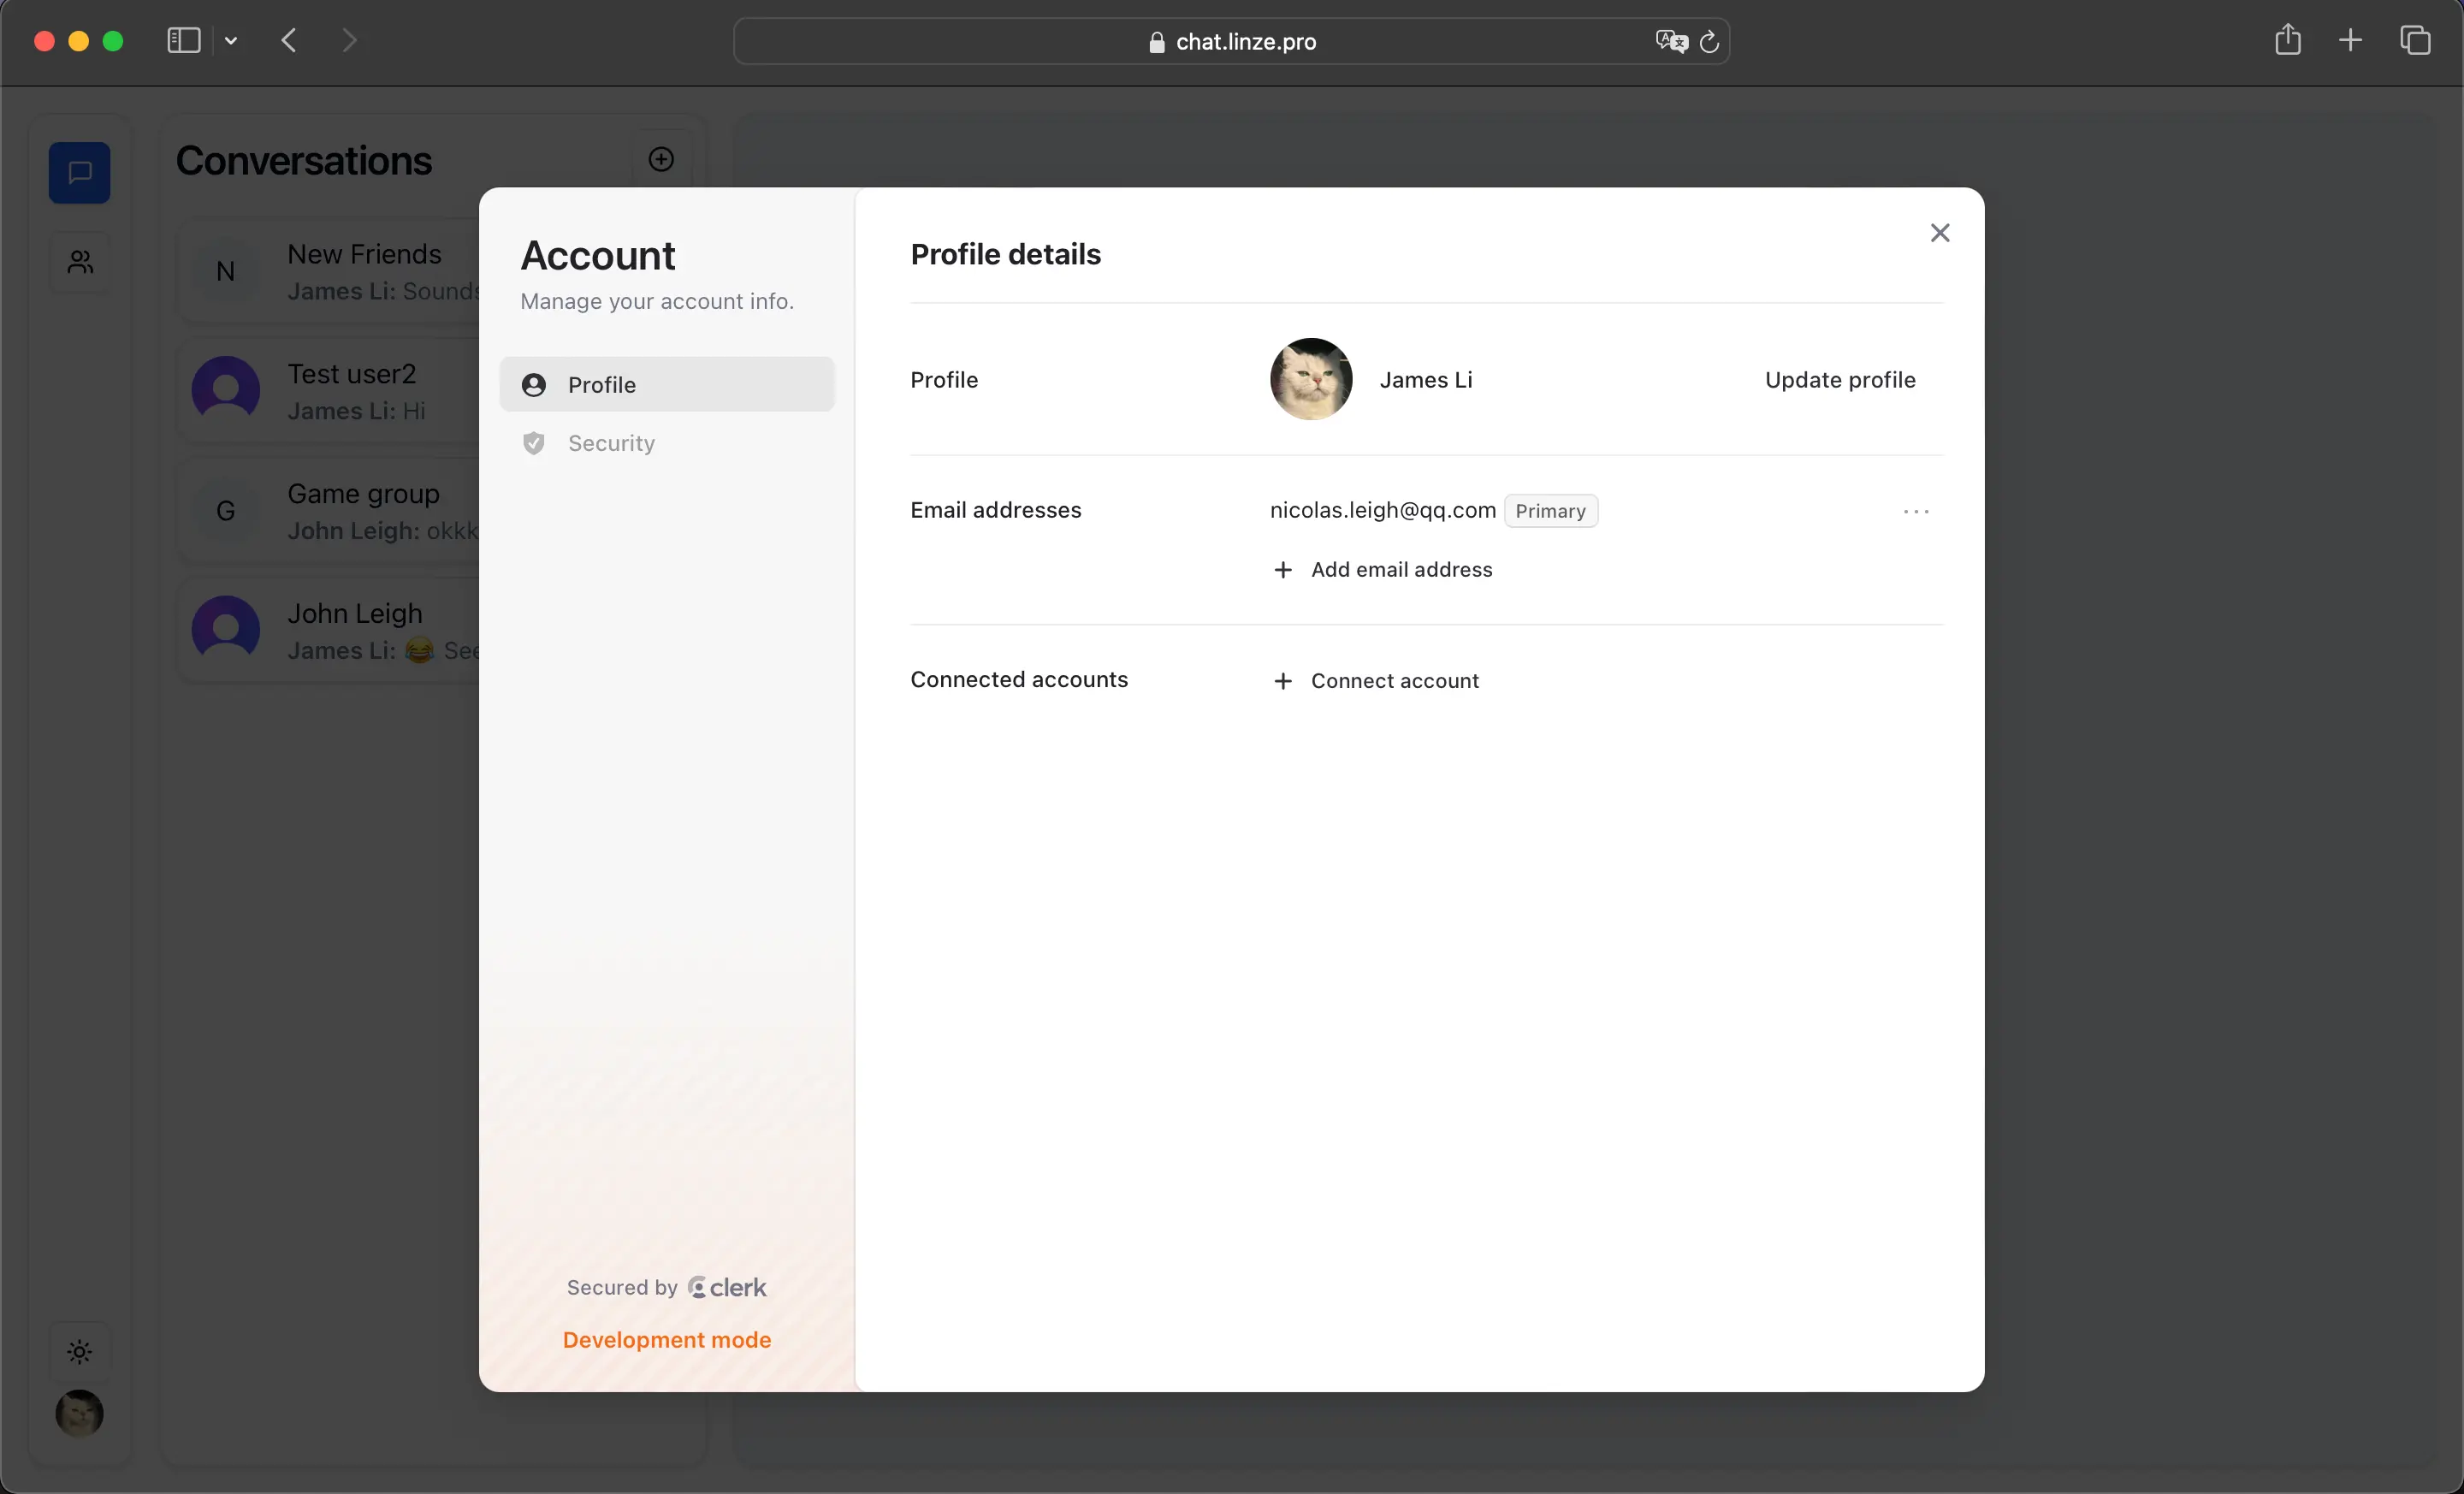Click the chat conversations sidebar icon
Viewport: 2464px width, 1494px height.
point(80,173)
